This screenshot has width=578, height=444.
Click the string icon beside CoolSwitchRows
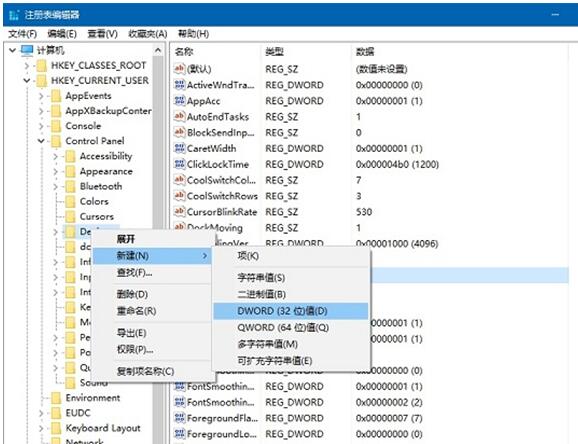(180, 196)
